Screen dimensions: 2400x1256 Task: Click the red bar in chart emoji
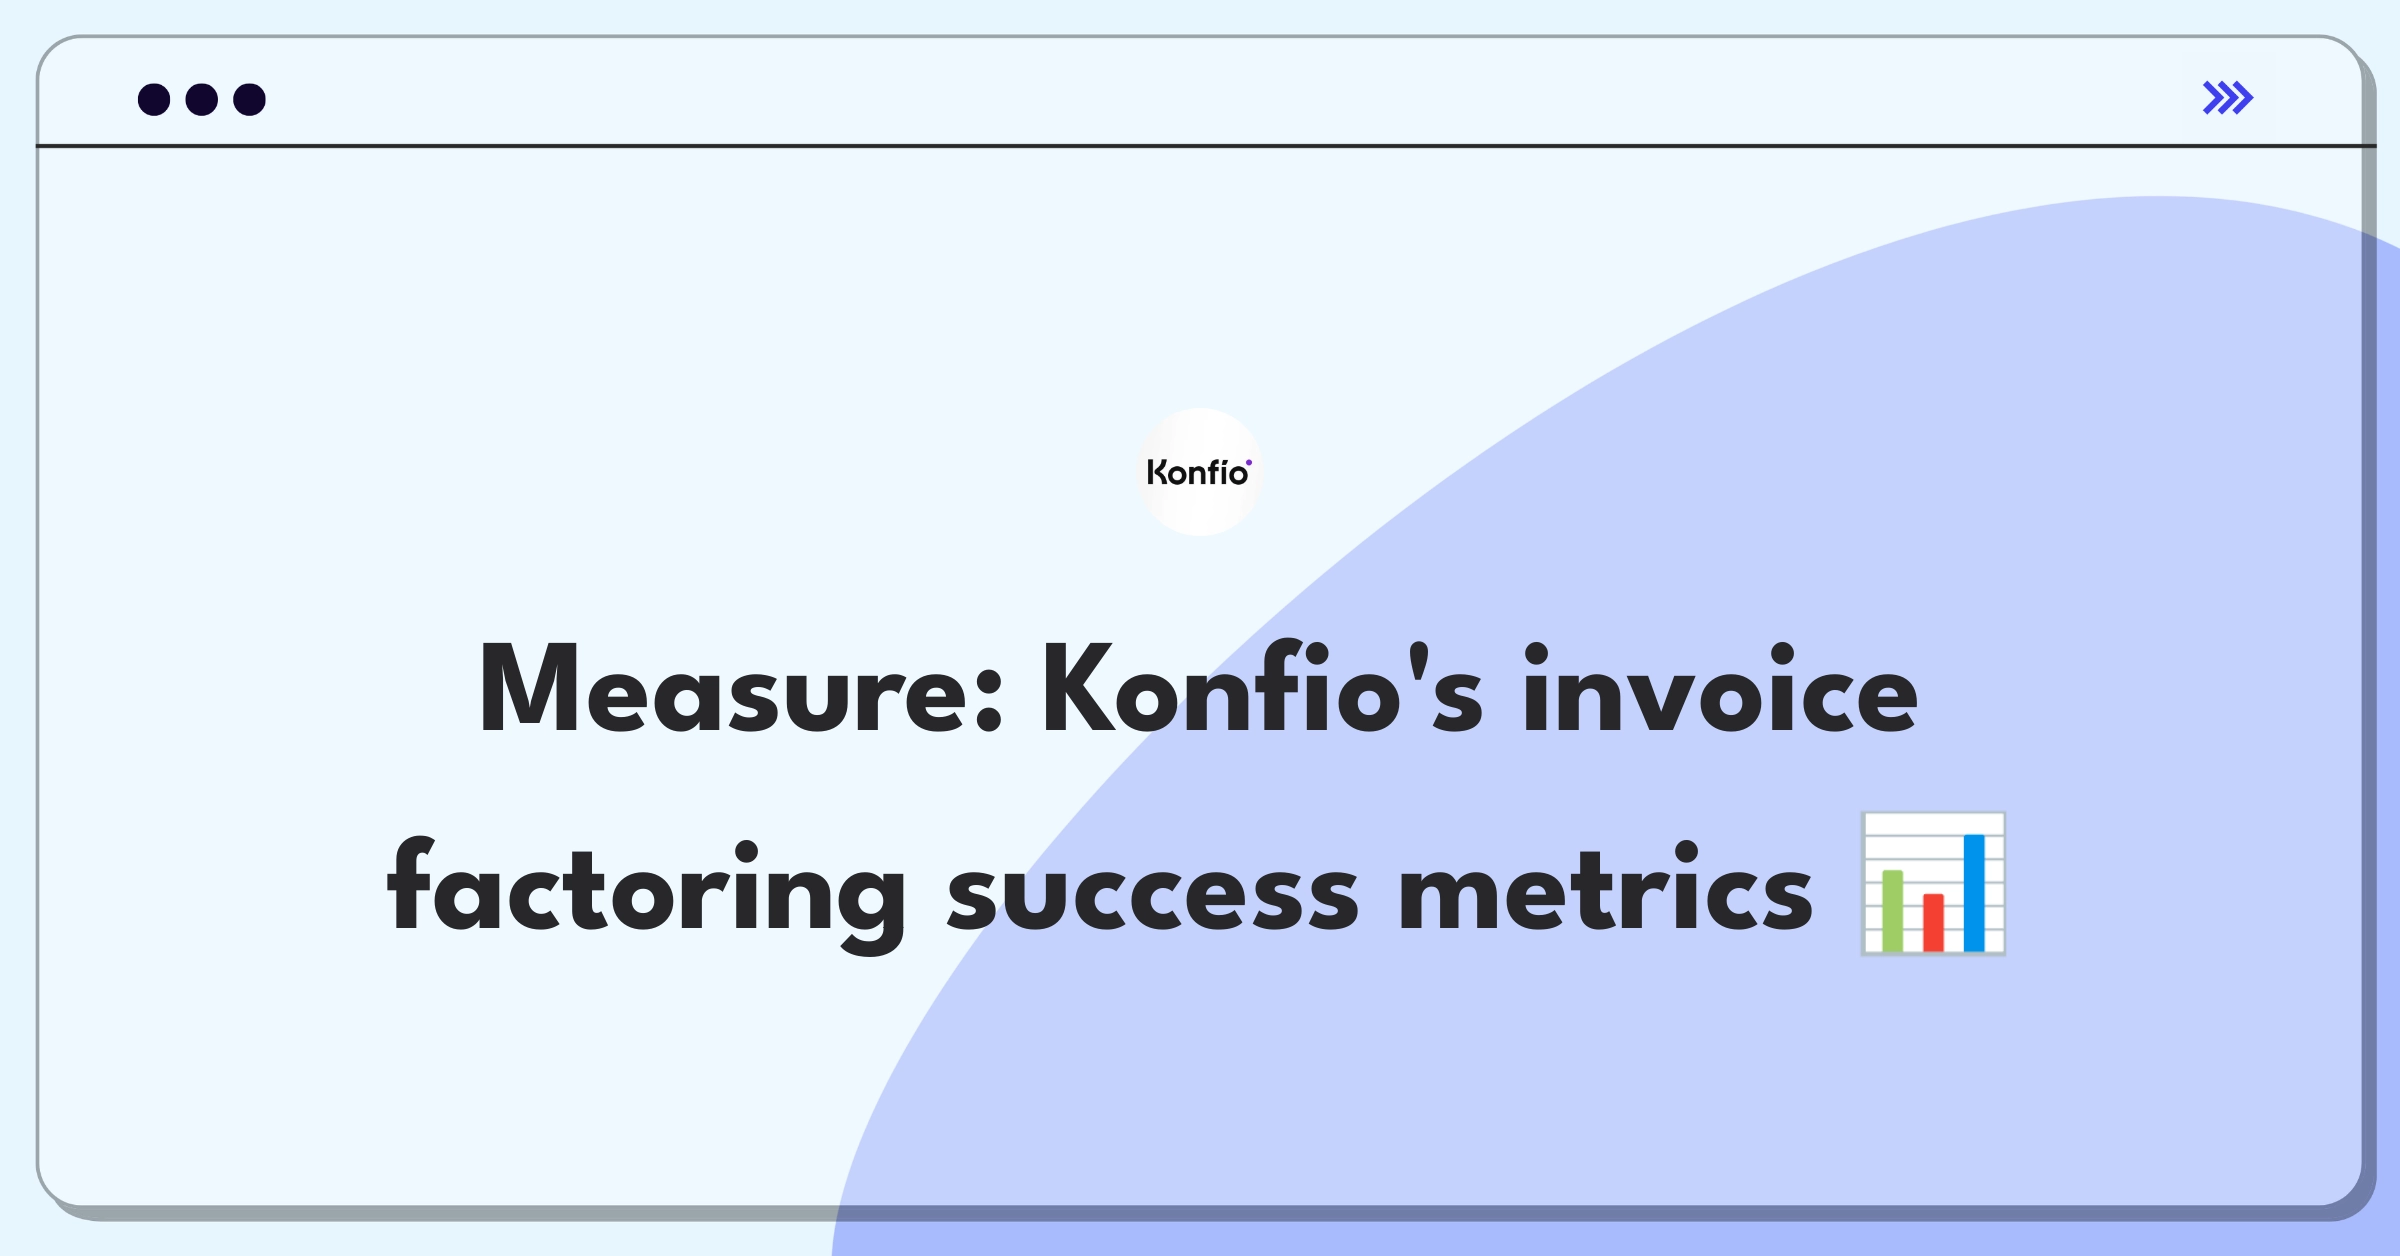pyautogui.click(x=1934, y=922)
